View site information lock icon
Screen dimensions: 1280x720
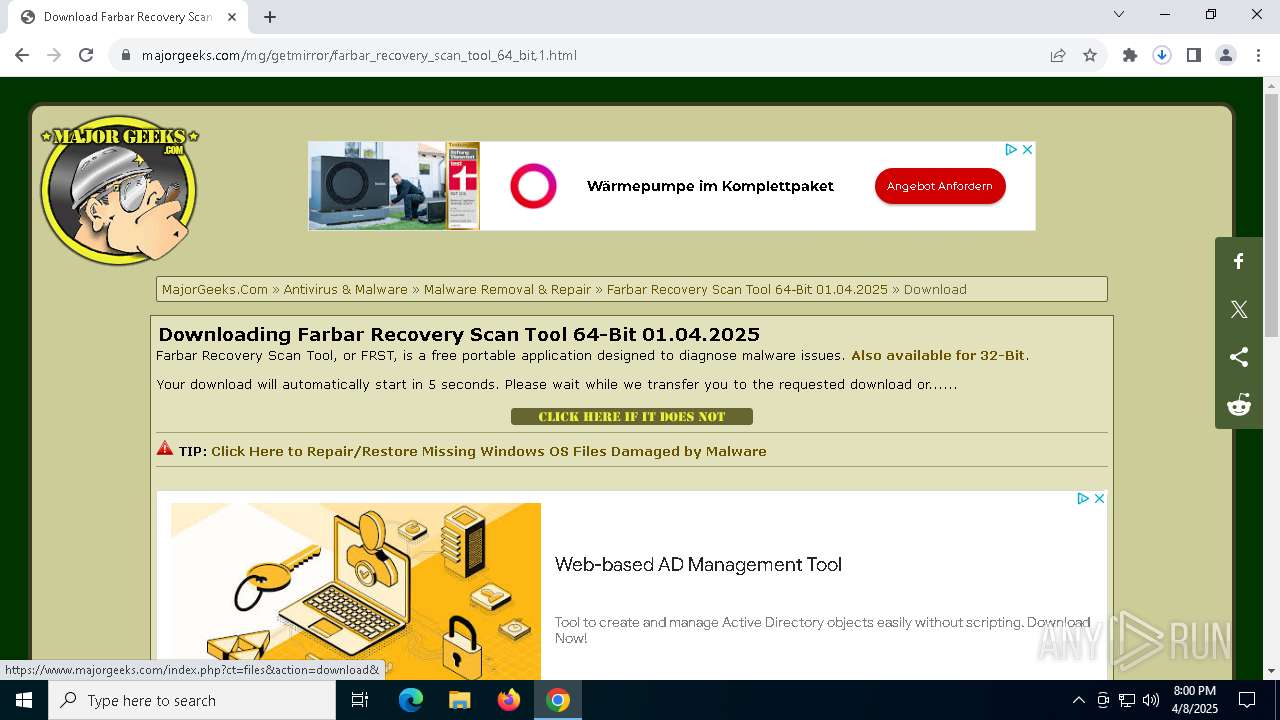[126, 55]
